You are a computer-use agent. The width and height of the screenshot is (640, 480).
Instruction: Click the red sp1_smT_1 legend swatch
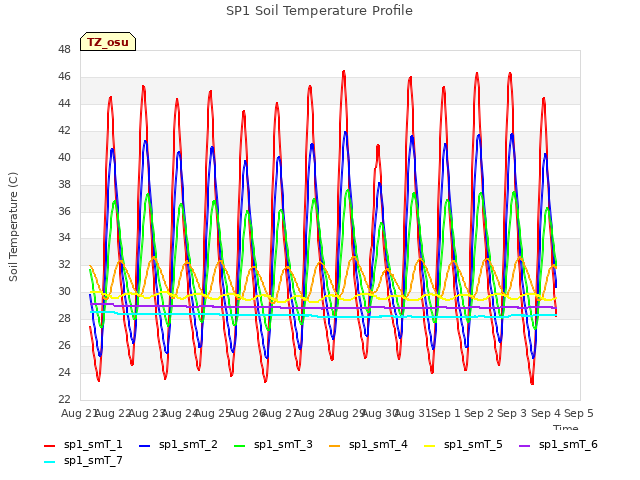[49, 446]
